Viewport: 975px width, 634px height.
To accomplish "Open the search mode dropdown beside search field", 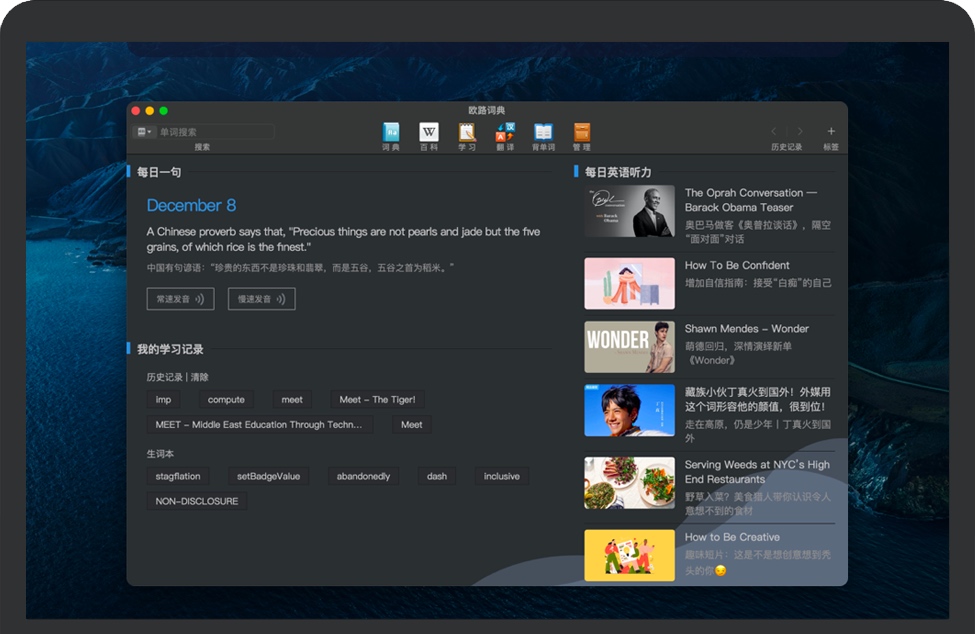I will click(x=144, y=132).
